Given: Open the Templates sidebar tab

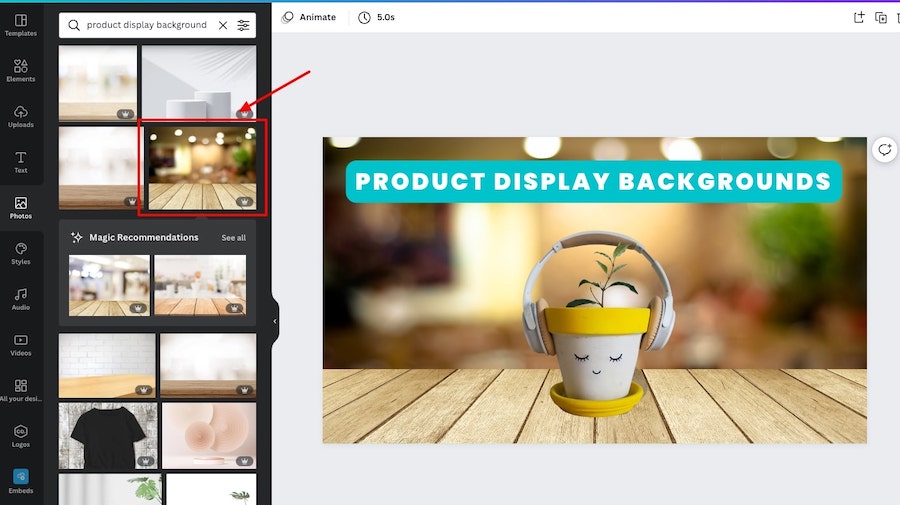Looking at the screenshot, I should pyautogui.click(x=21, y=25).
